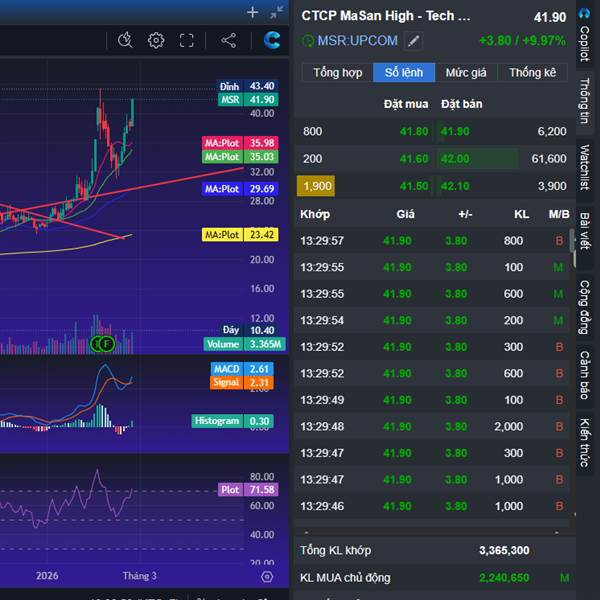Click the green F event marker on chart

tap(107, 344)
